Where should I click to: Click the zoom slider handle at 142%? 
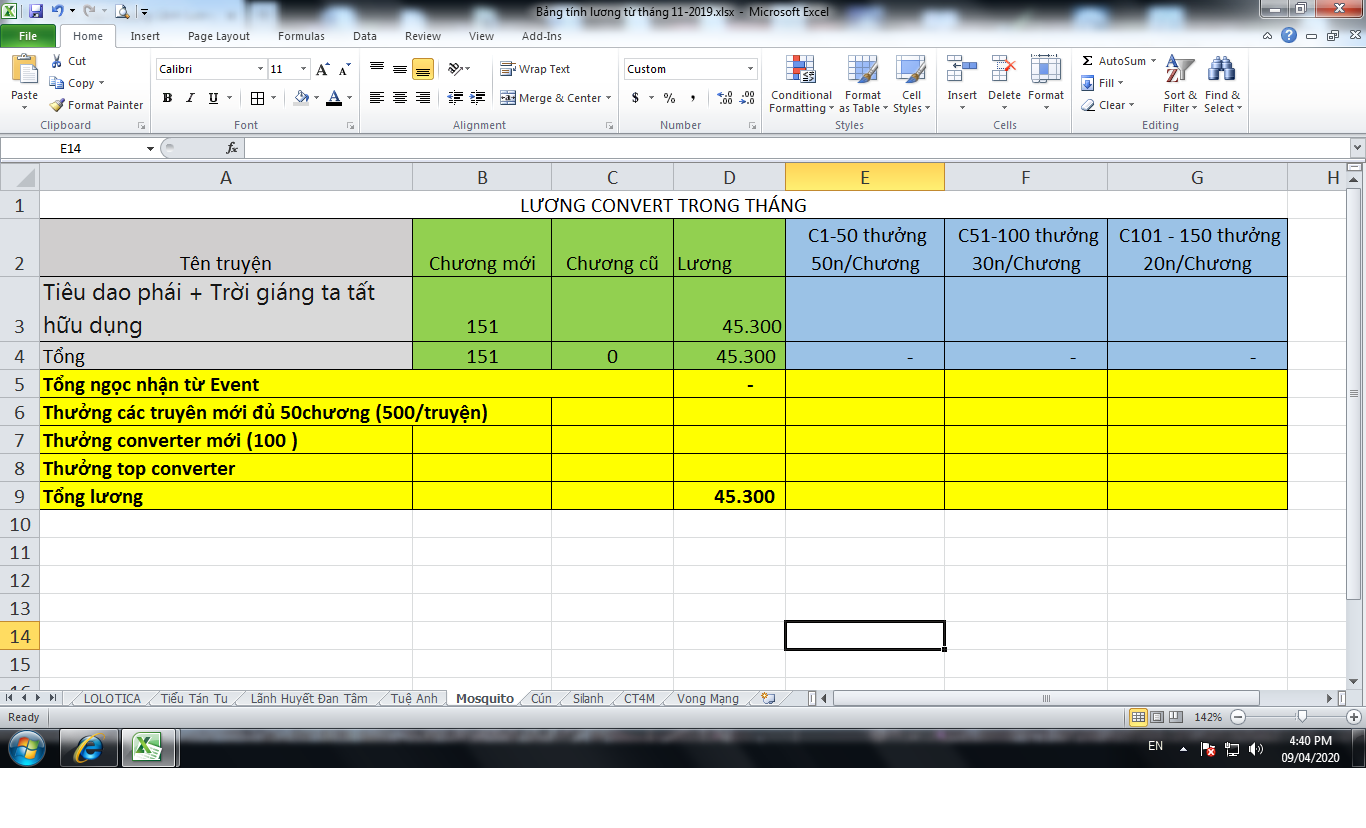point(1301,717)
